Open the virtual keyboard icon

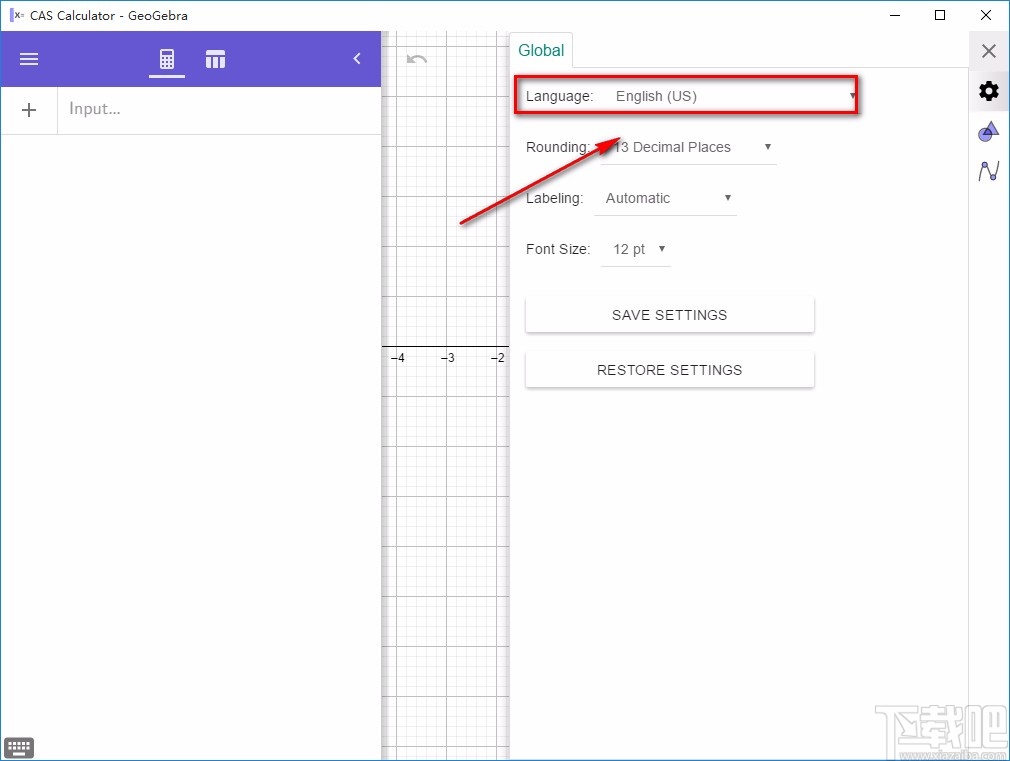(x=19, y=747)
